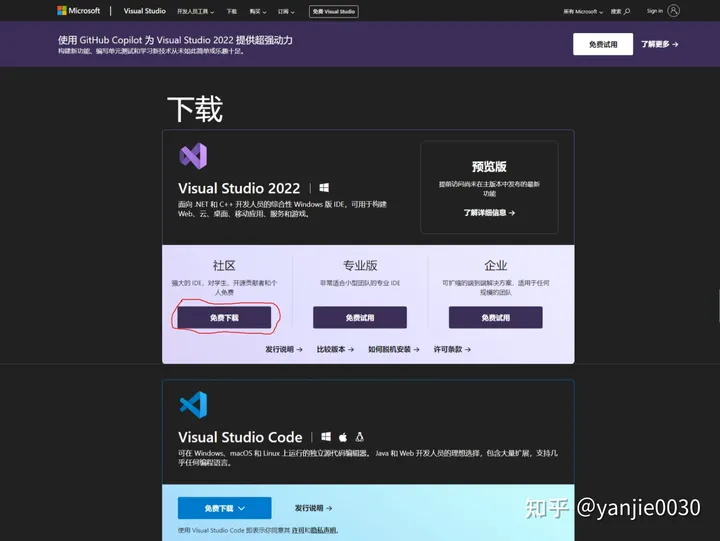Click the Apple icon beside Visual Studio Code

tap(343, 437)
